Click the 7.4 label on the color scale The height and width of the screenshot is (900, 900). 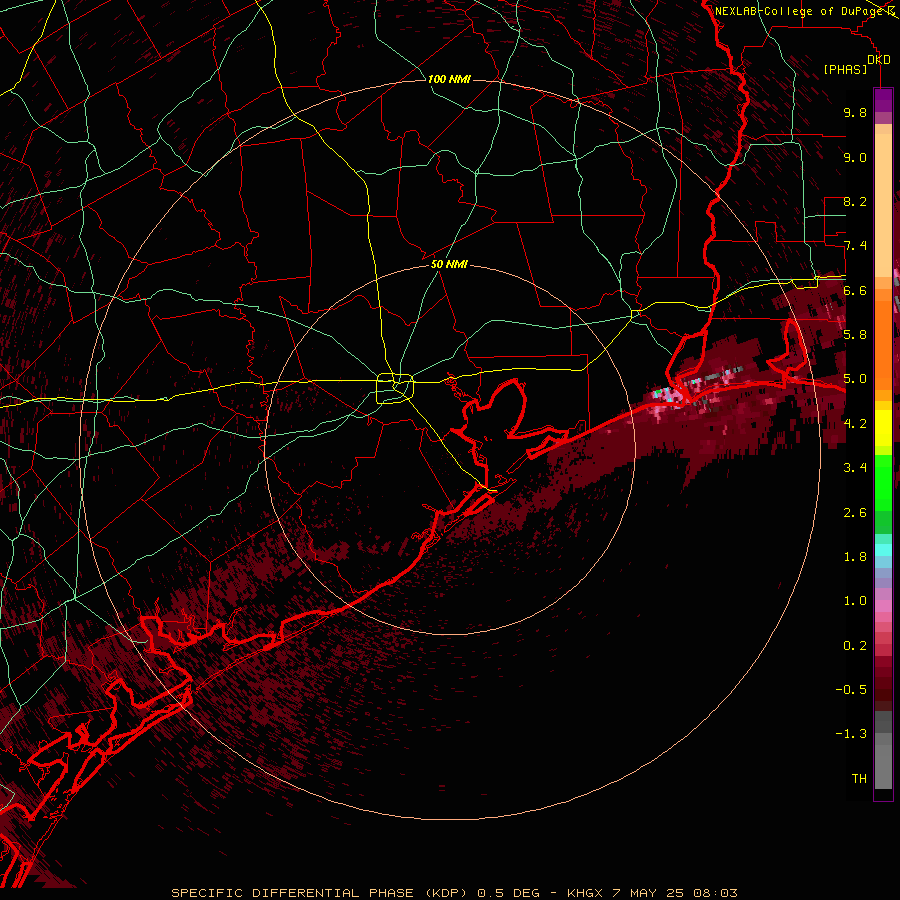pyautogui.click(x=855, y=246)
